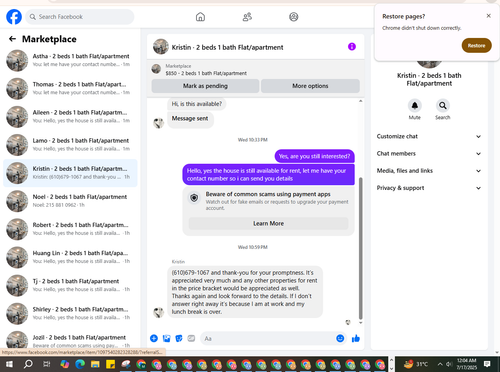
Task: Open File Explorer from taskbar
Action: (95, 364)
